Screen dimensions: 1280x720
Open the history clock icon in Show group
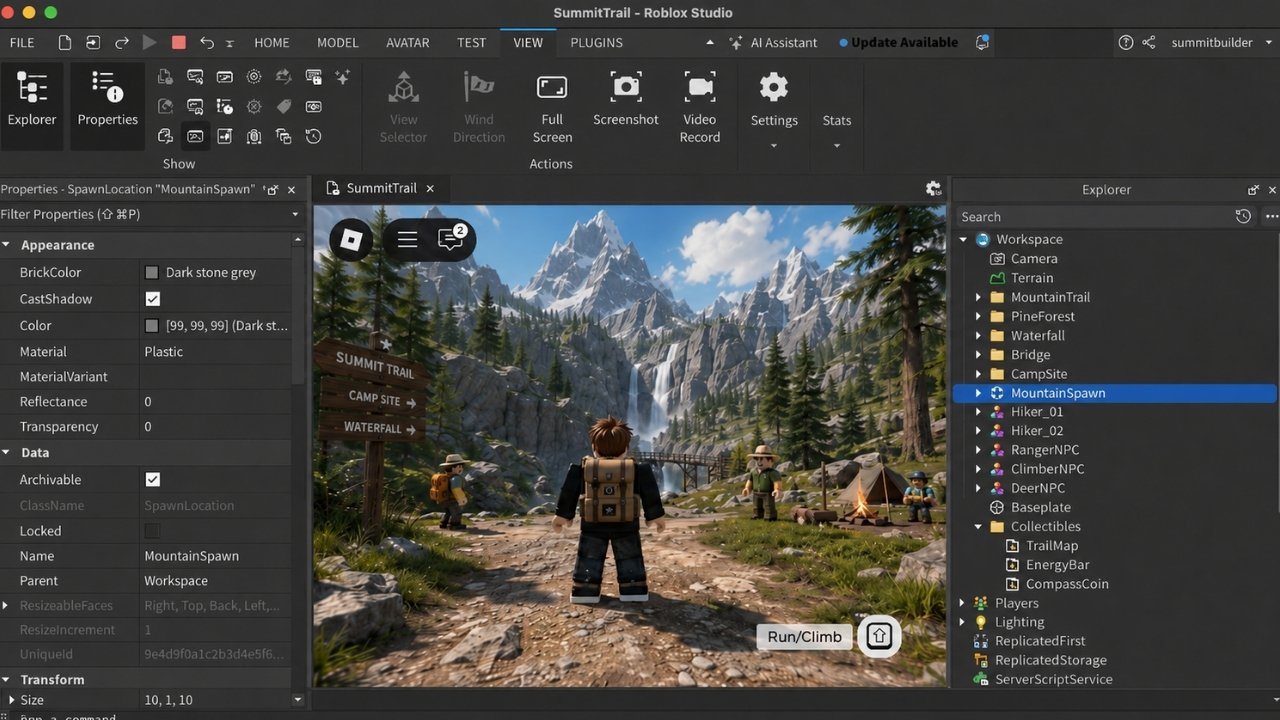[x=313, y=136]
